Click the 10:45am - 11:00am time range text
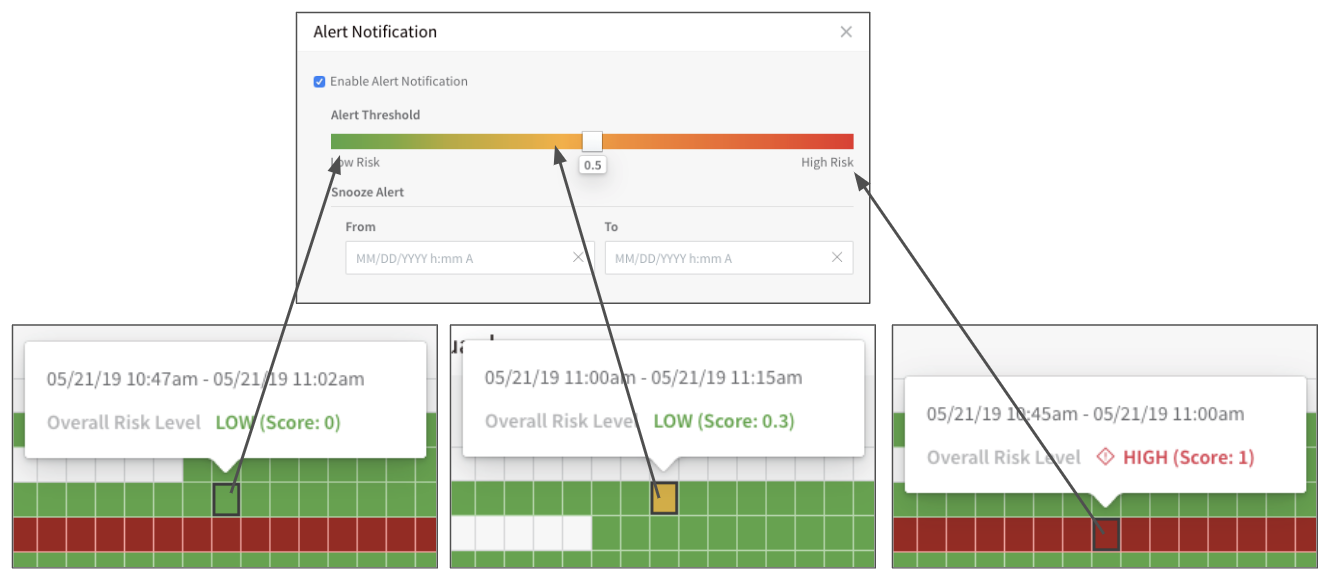This screenshot has width=1326, height=578. pos(1086,414)
